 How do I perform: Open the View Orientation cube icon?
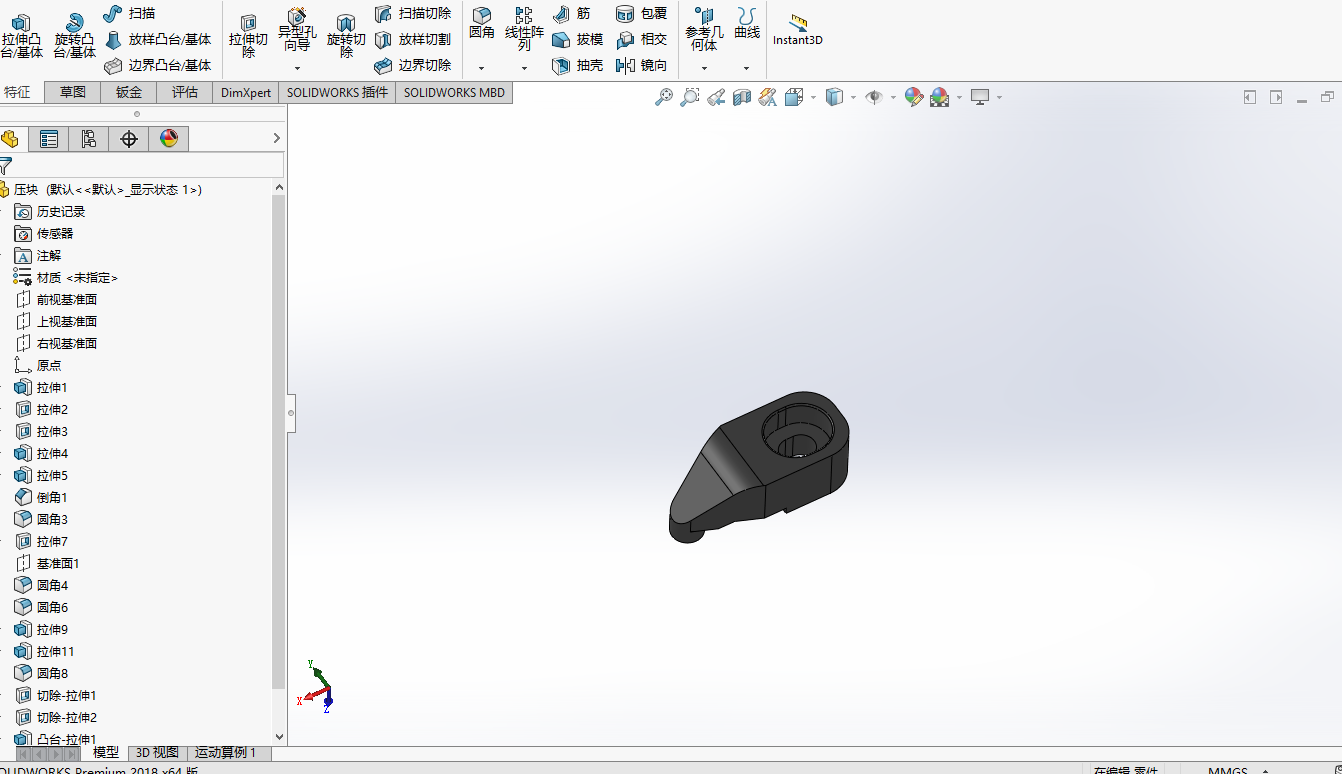[x=794, y=97]
